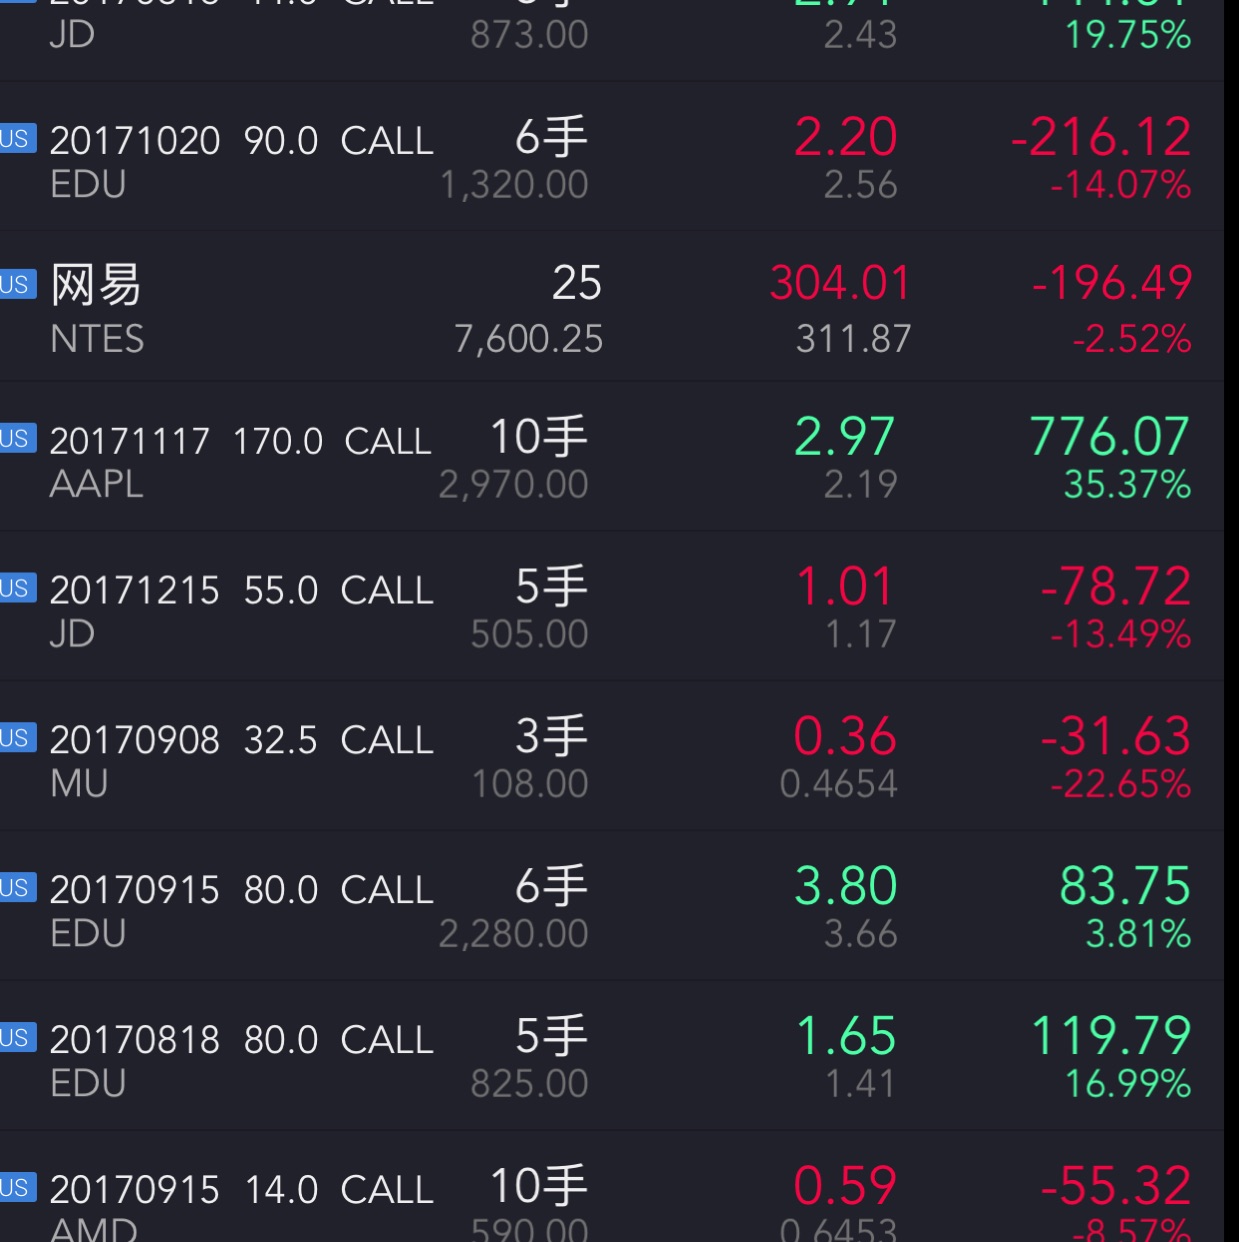Tap US badge on AMD 14.0 CALL

(16, 1187)
